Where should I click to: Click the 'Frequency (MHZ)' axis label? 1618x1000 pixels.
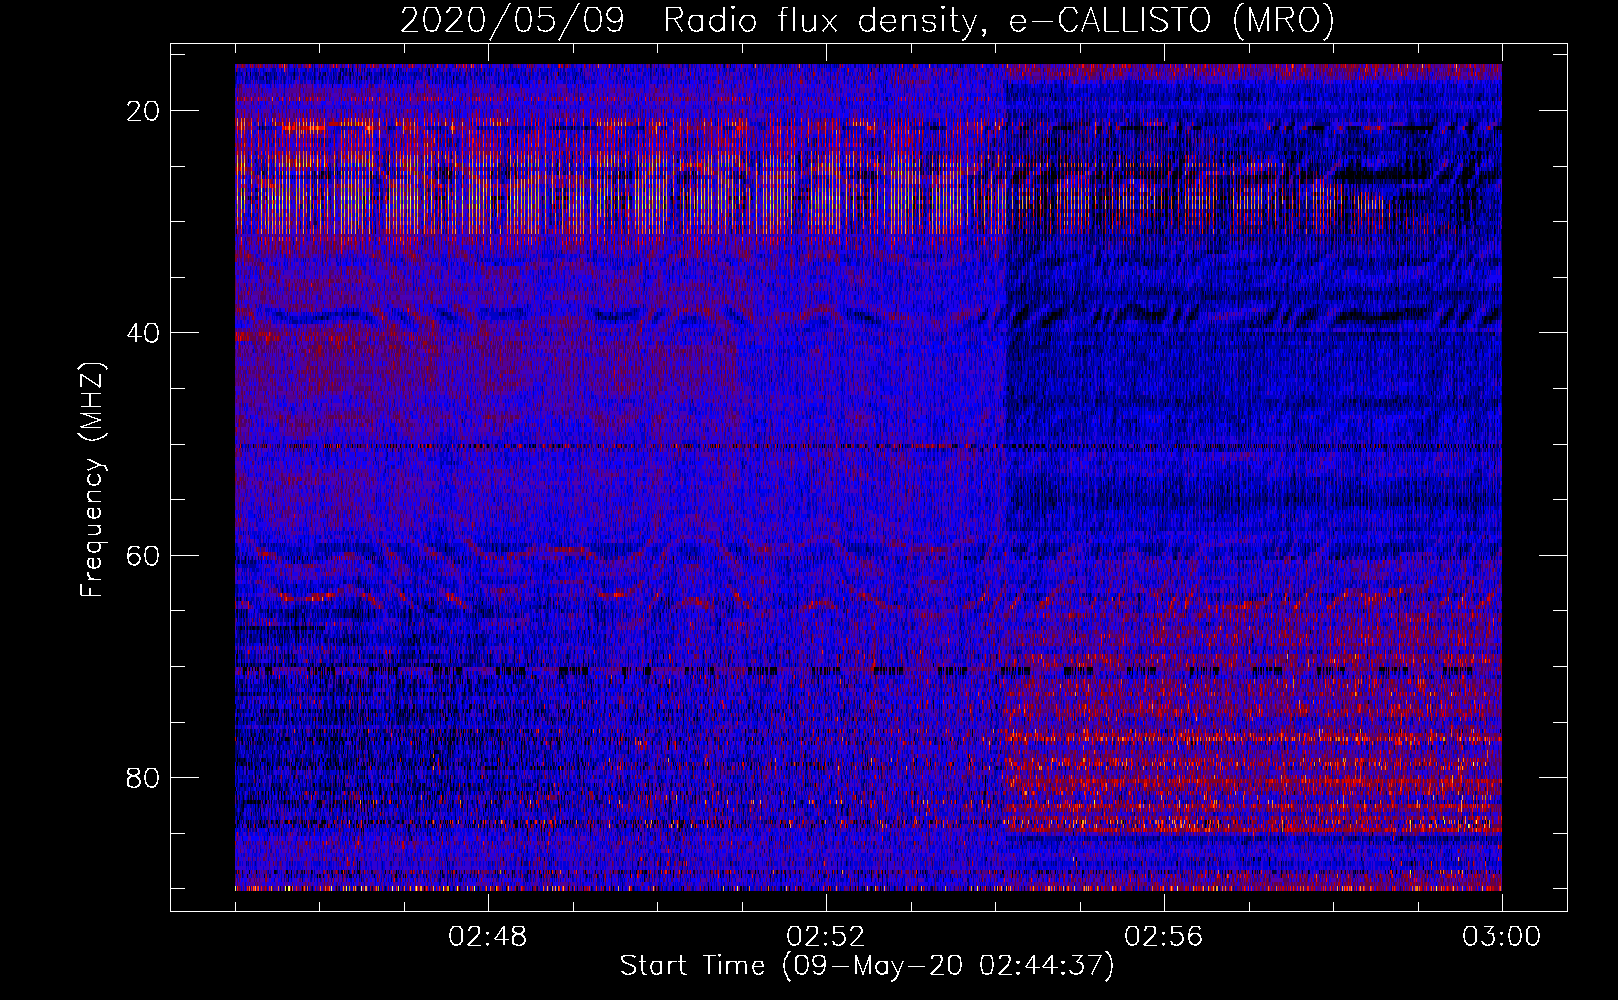point(92,480)
